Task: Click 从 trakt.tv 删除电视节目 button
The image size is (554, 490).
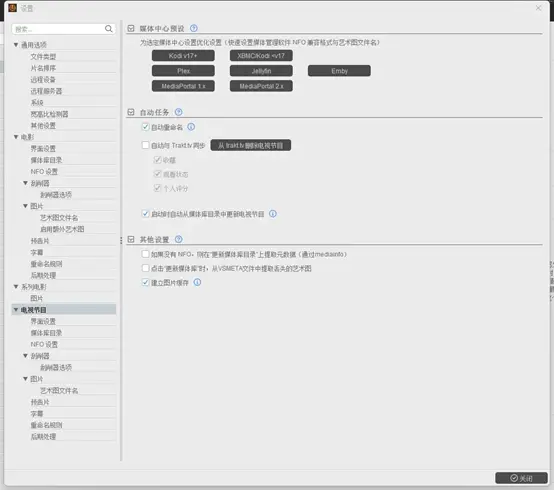Action: coord(251,145)
